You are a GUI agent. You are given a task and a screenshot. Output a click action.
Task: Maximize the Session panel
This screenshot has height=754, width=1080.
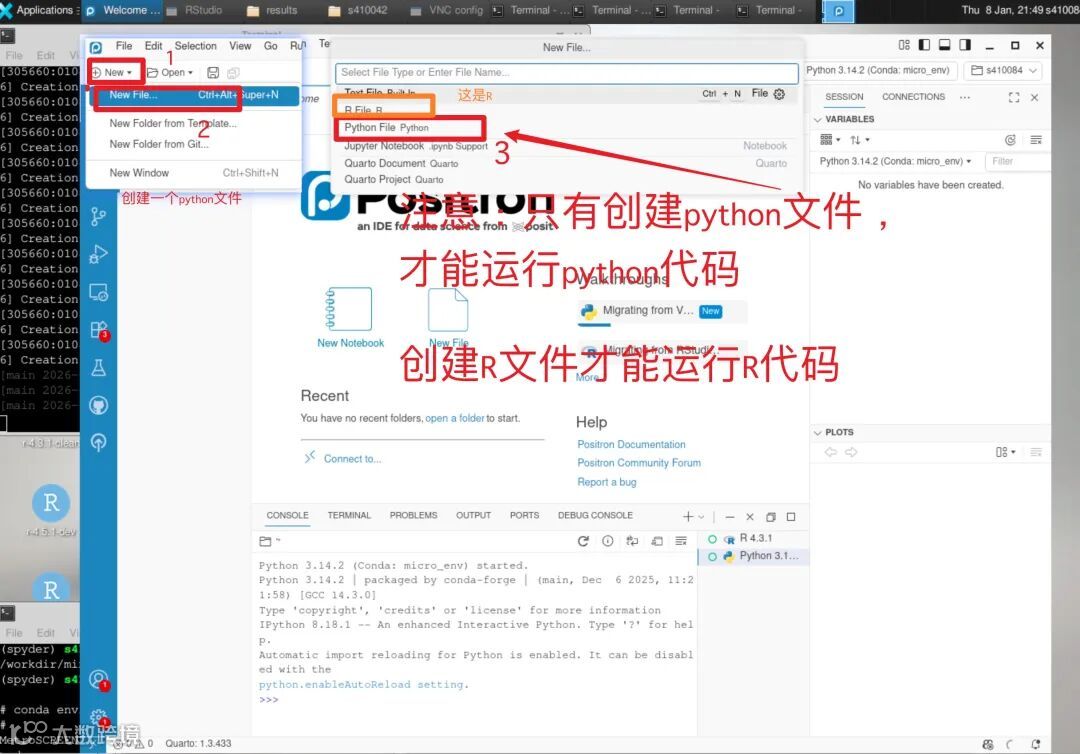pos(1014,97)
